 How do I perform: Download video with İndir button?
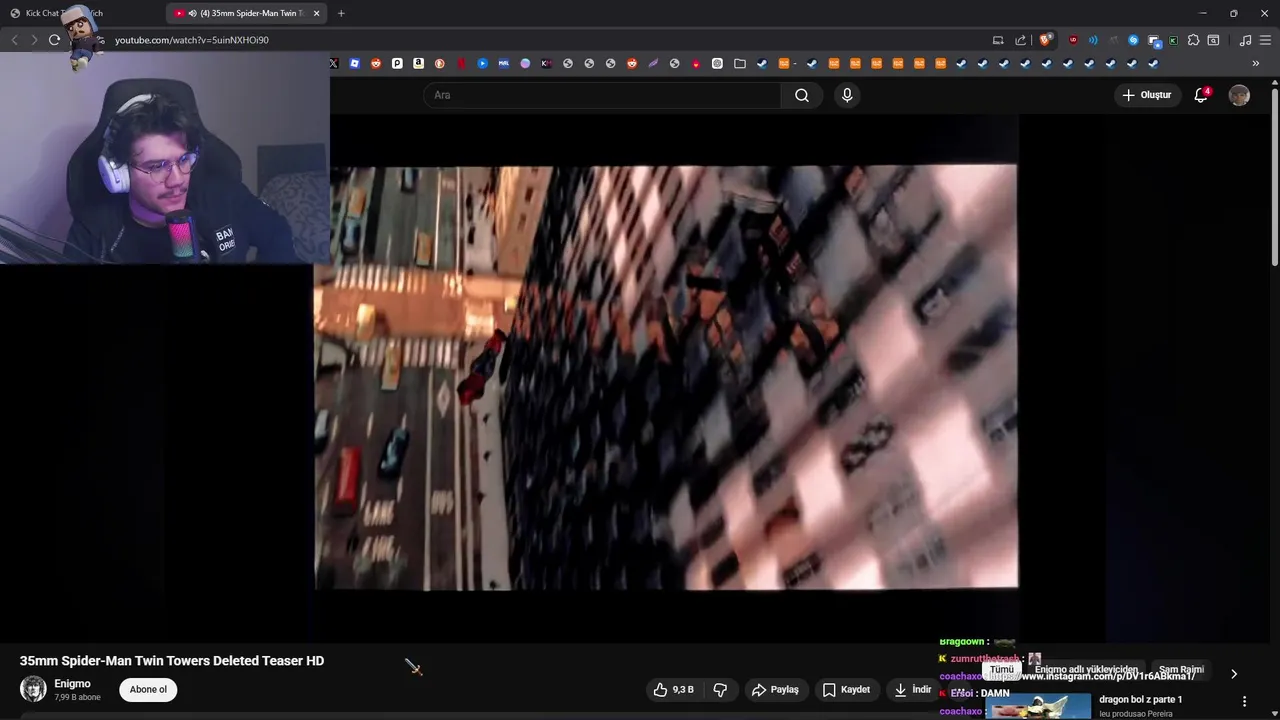click(913, 689)
